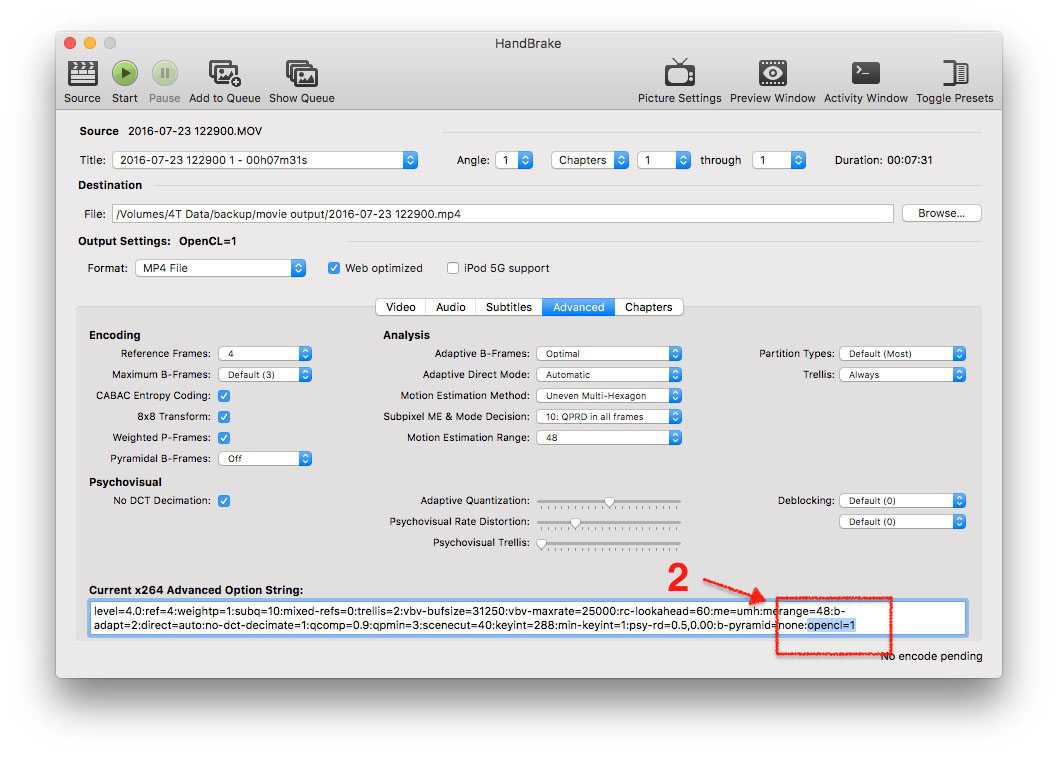This screenshot has height=758, width=1056.
Task: Open first Deblocking dropdown
Action: [x=902, y=501]
